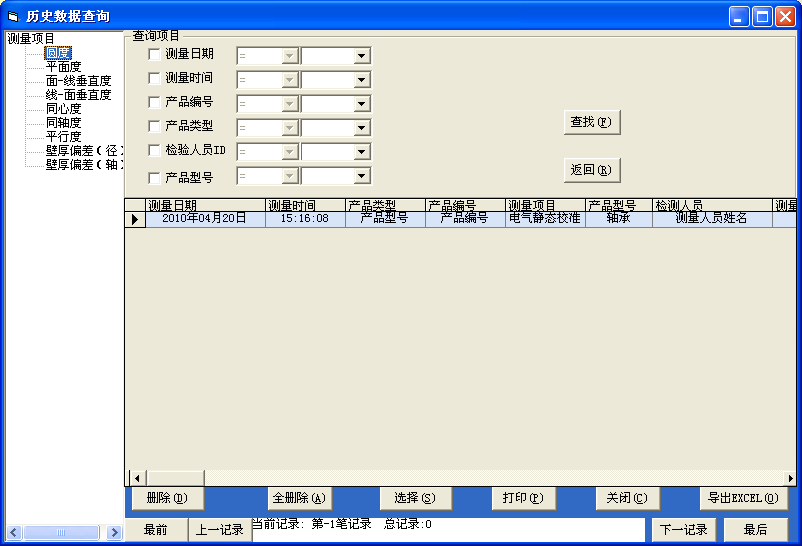The width and height of the screenshot is (802, 546).
Task: Toggle the 产品编号 checkbox
Action: tap(154, 103)
